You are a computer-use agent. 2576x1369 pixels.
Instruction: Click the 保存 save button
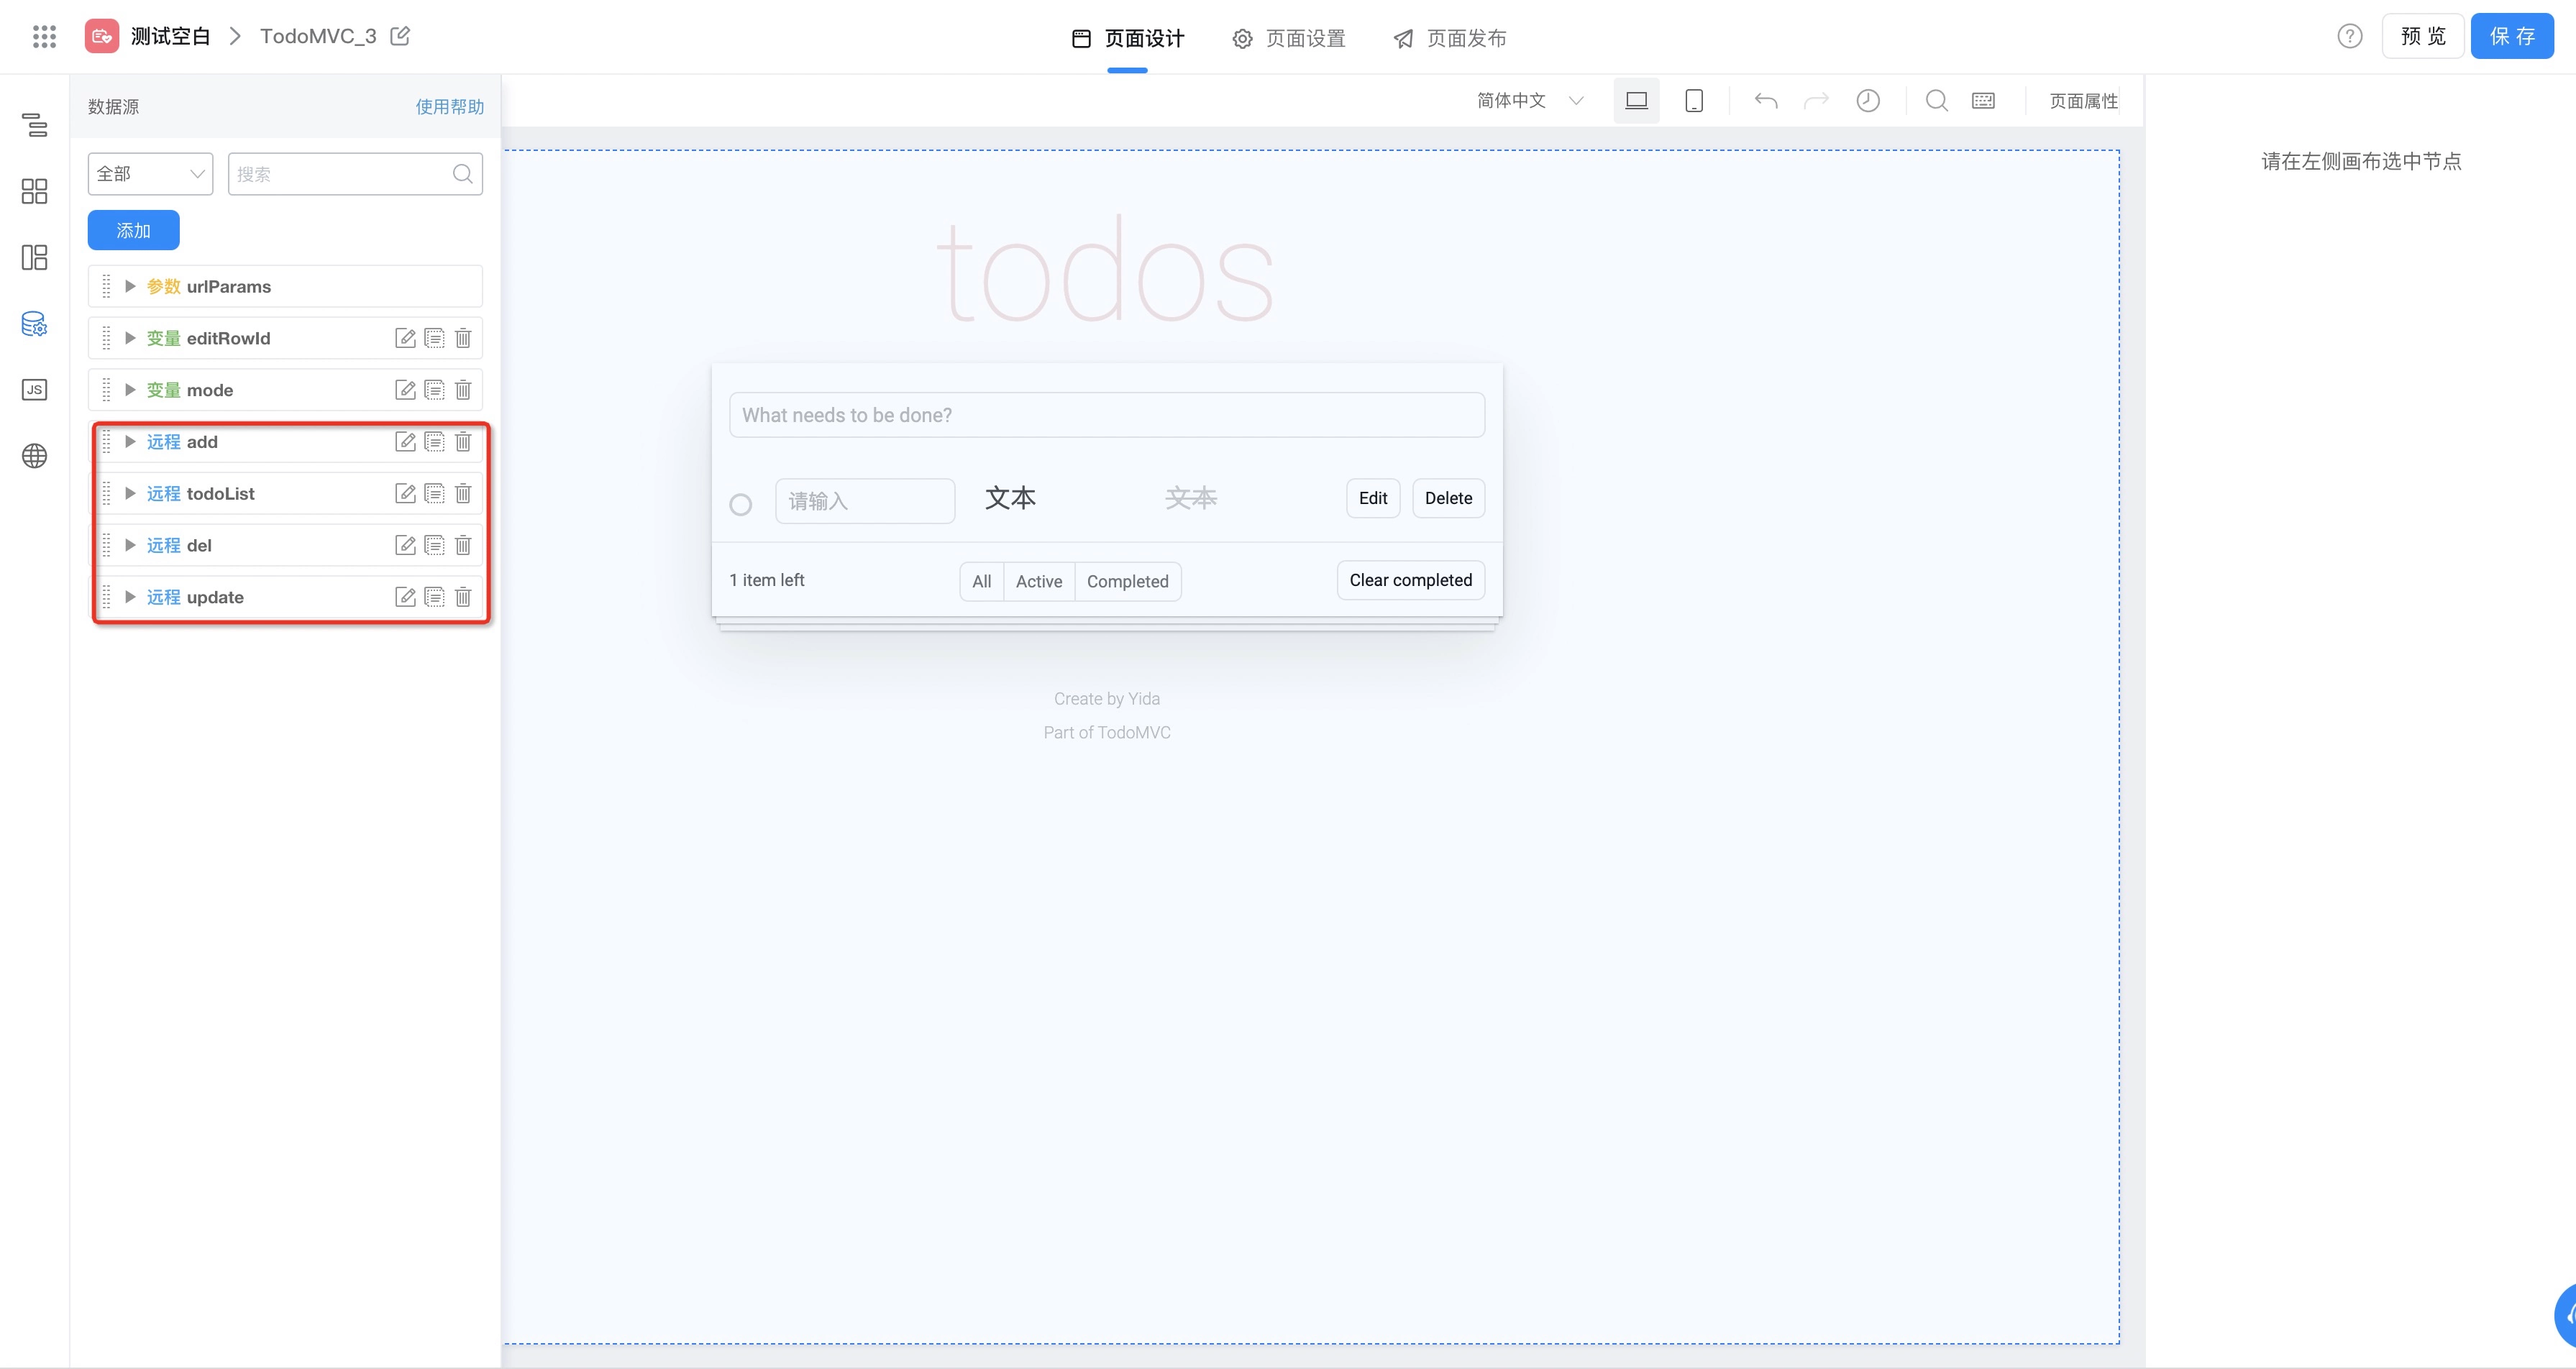pos(2511,36)
